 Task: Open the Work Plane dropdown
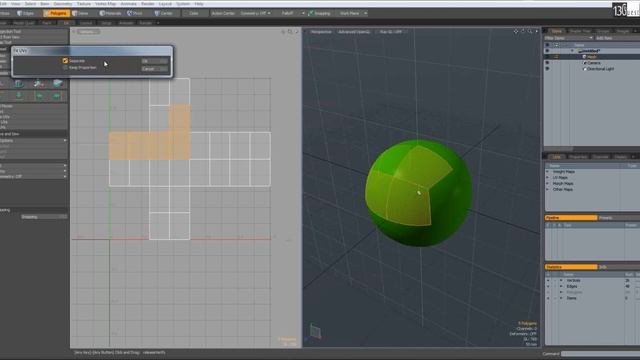353,13
